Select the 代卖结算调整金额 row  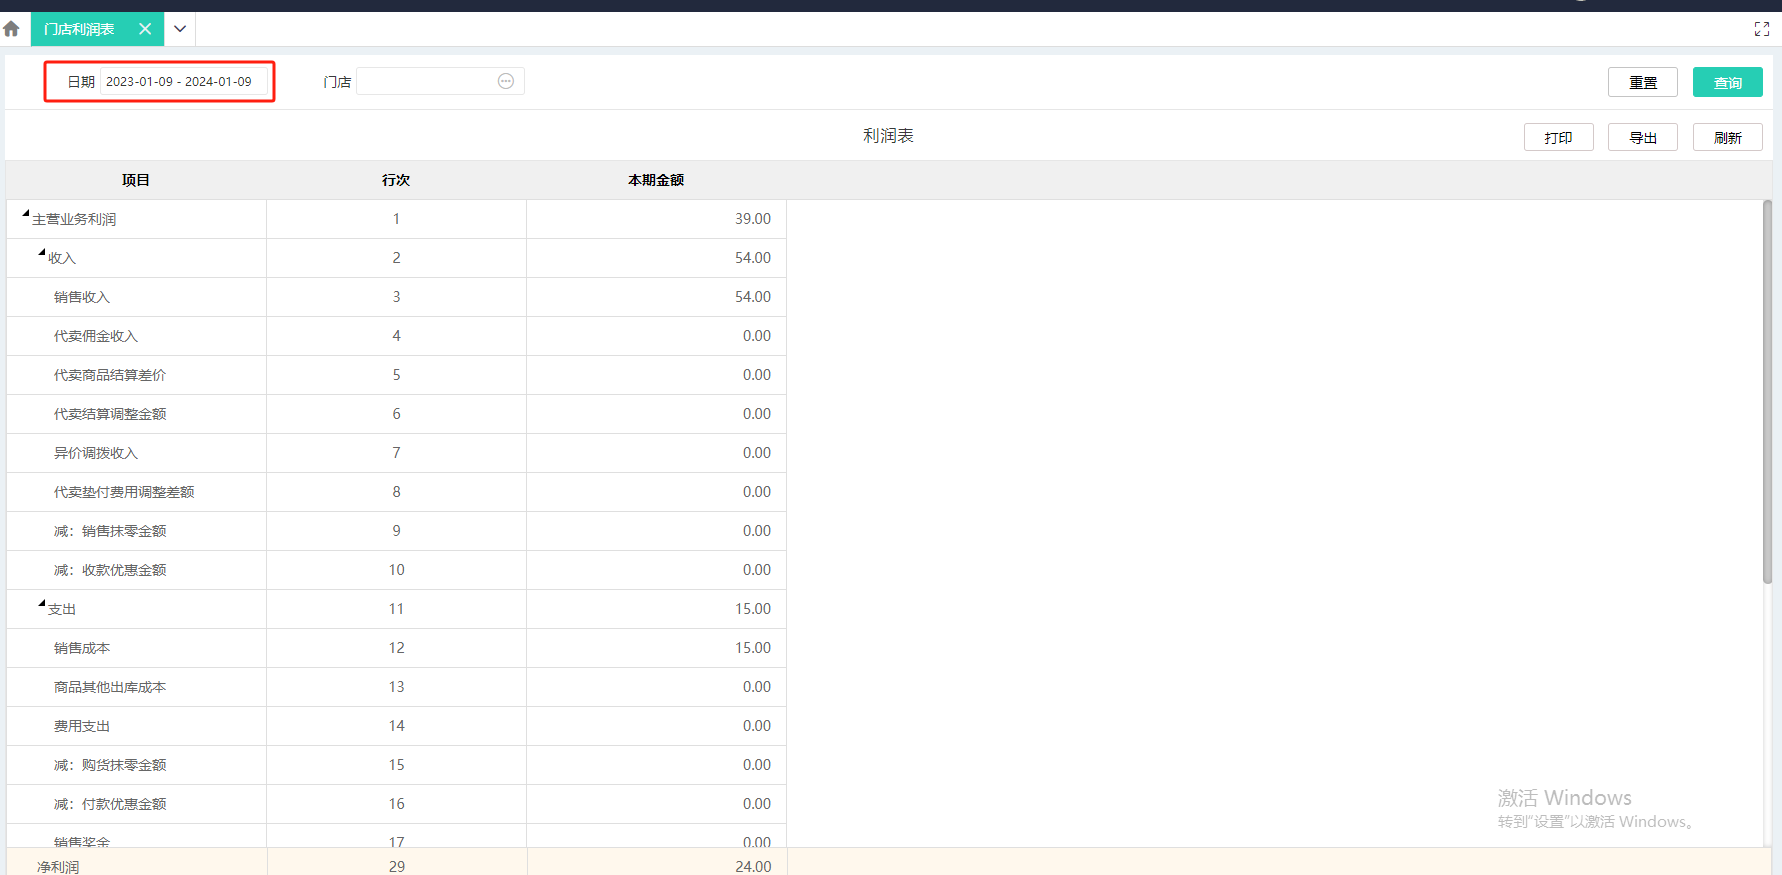(x=396, y=414)
